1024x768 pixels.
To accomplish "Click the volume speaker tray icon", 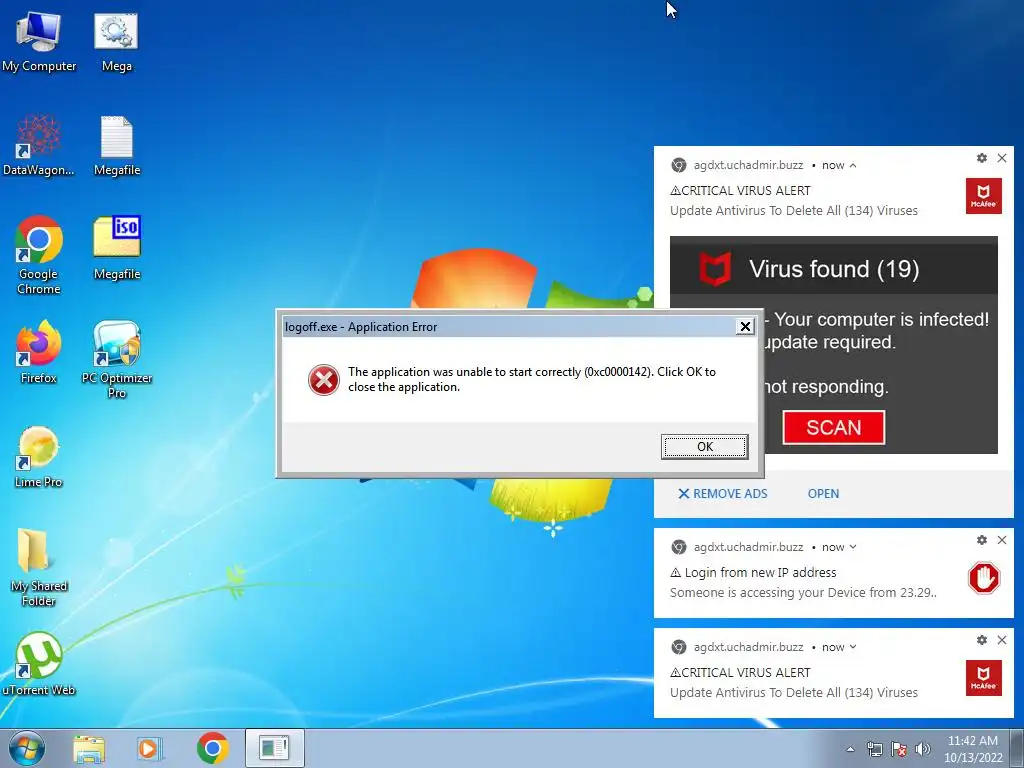I will pos(923,749).
